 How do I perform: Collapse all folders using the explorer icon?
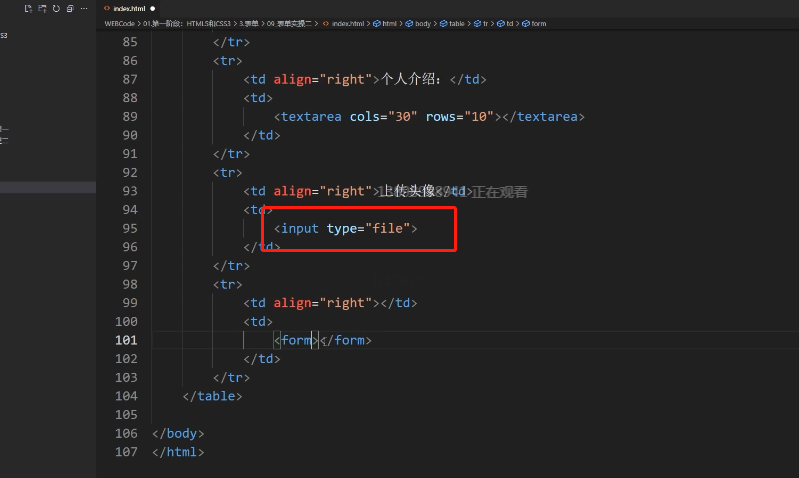(x=70, y=9)
